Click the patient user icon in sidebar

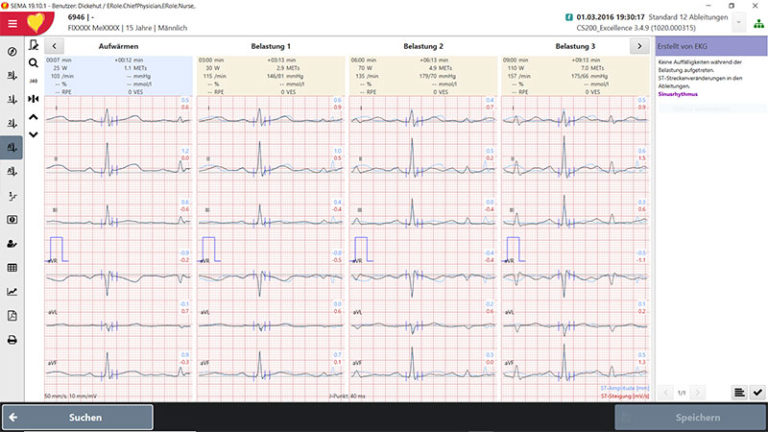[12, 243]
